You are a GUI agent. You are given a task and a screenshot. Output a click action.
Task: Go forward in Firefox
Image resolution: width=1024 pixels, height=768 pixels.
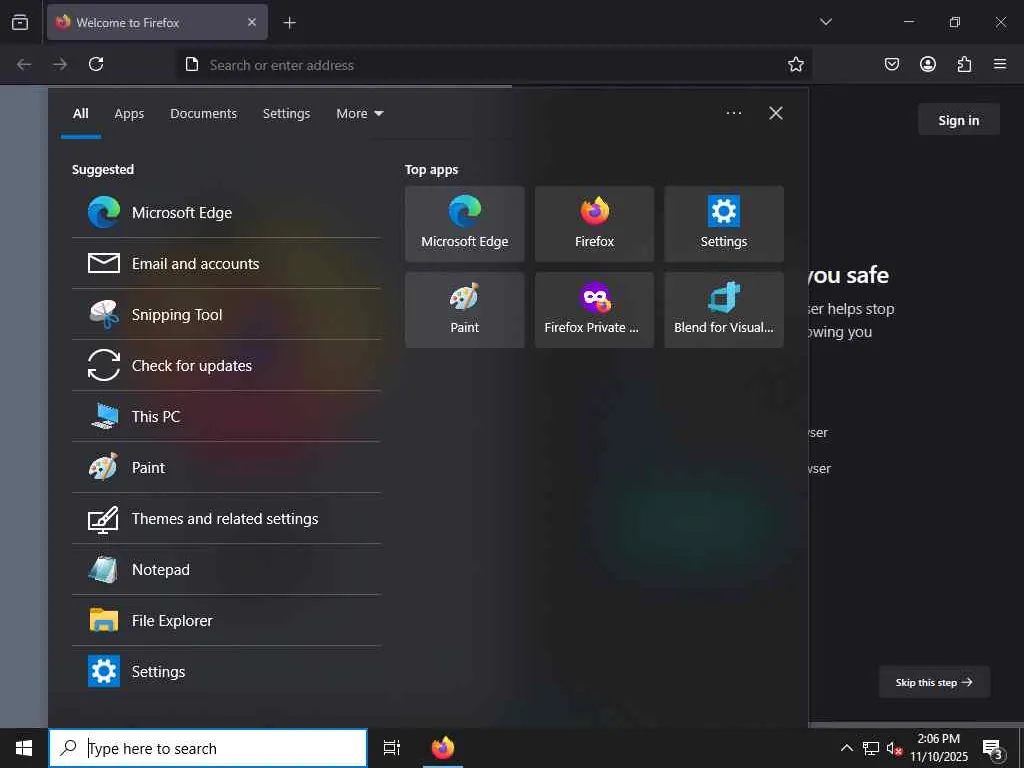60,64
